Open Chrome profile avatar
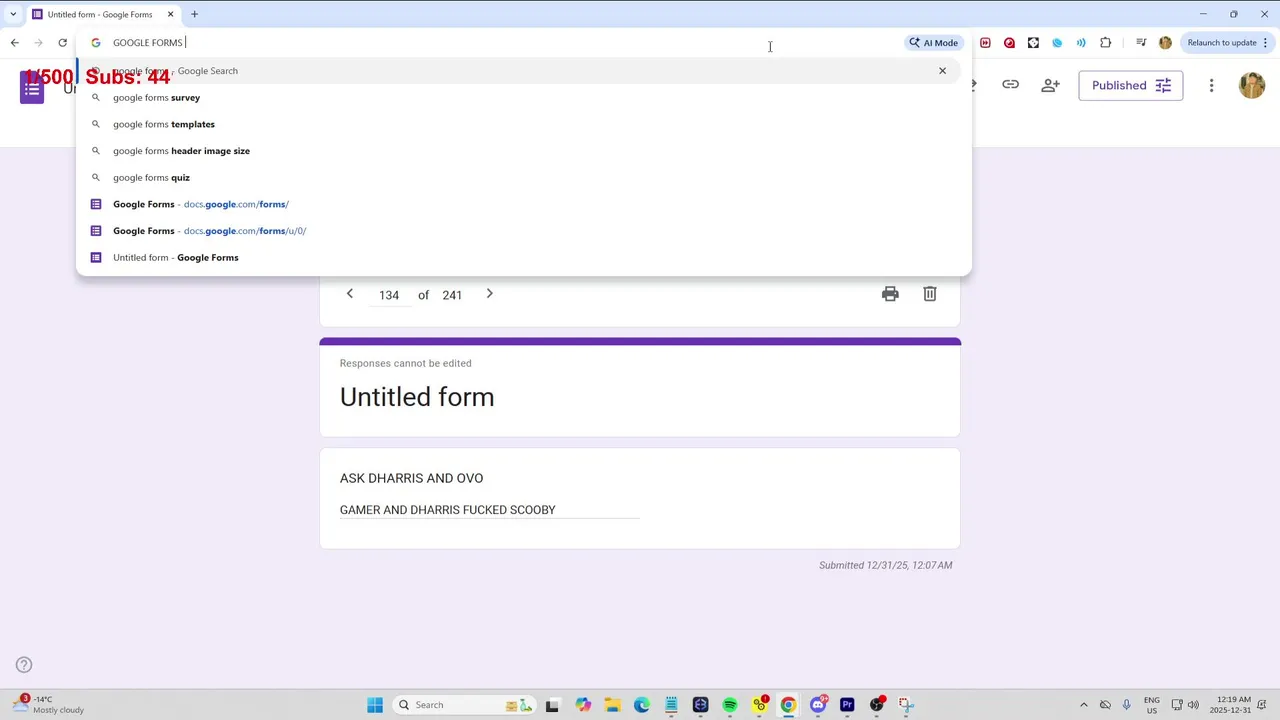Viewport: 1280px width, 720px height. pyautogui.click(x=1165, y=43)
